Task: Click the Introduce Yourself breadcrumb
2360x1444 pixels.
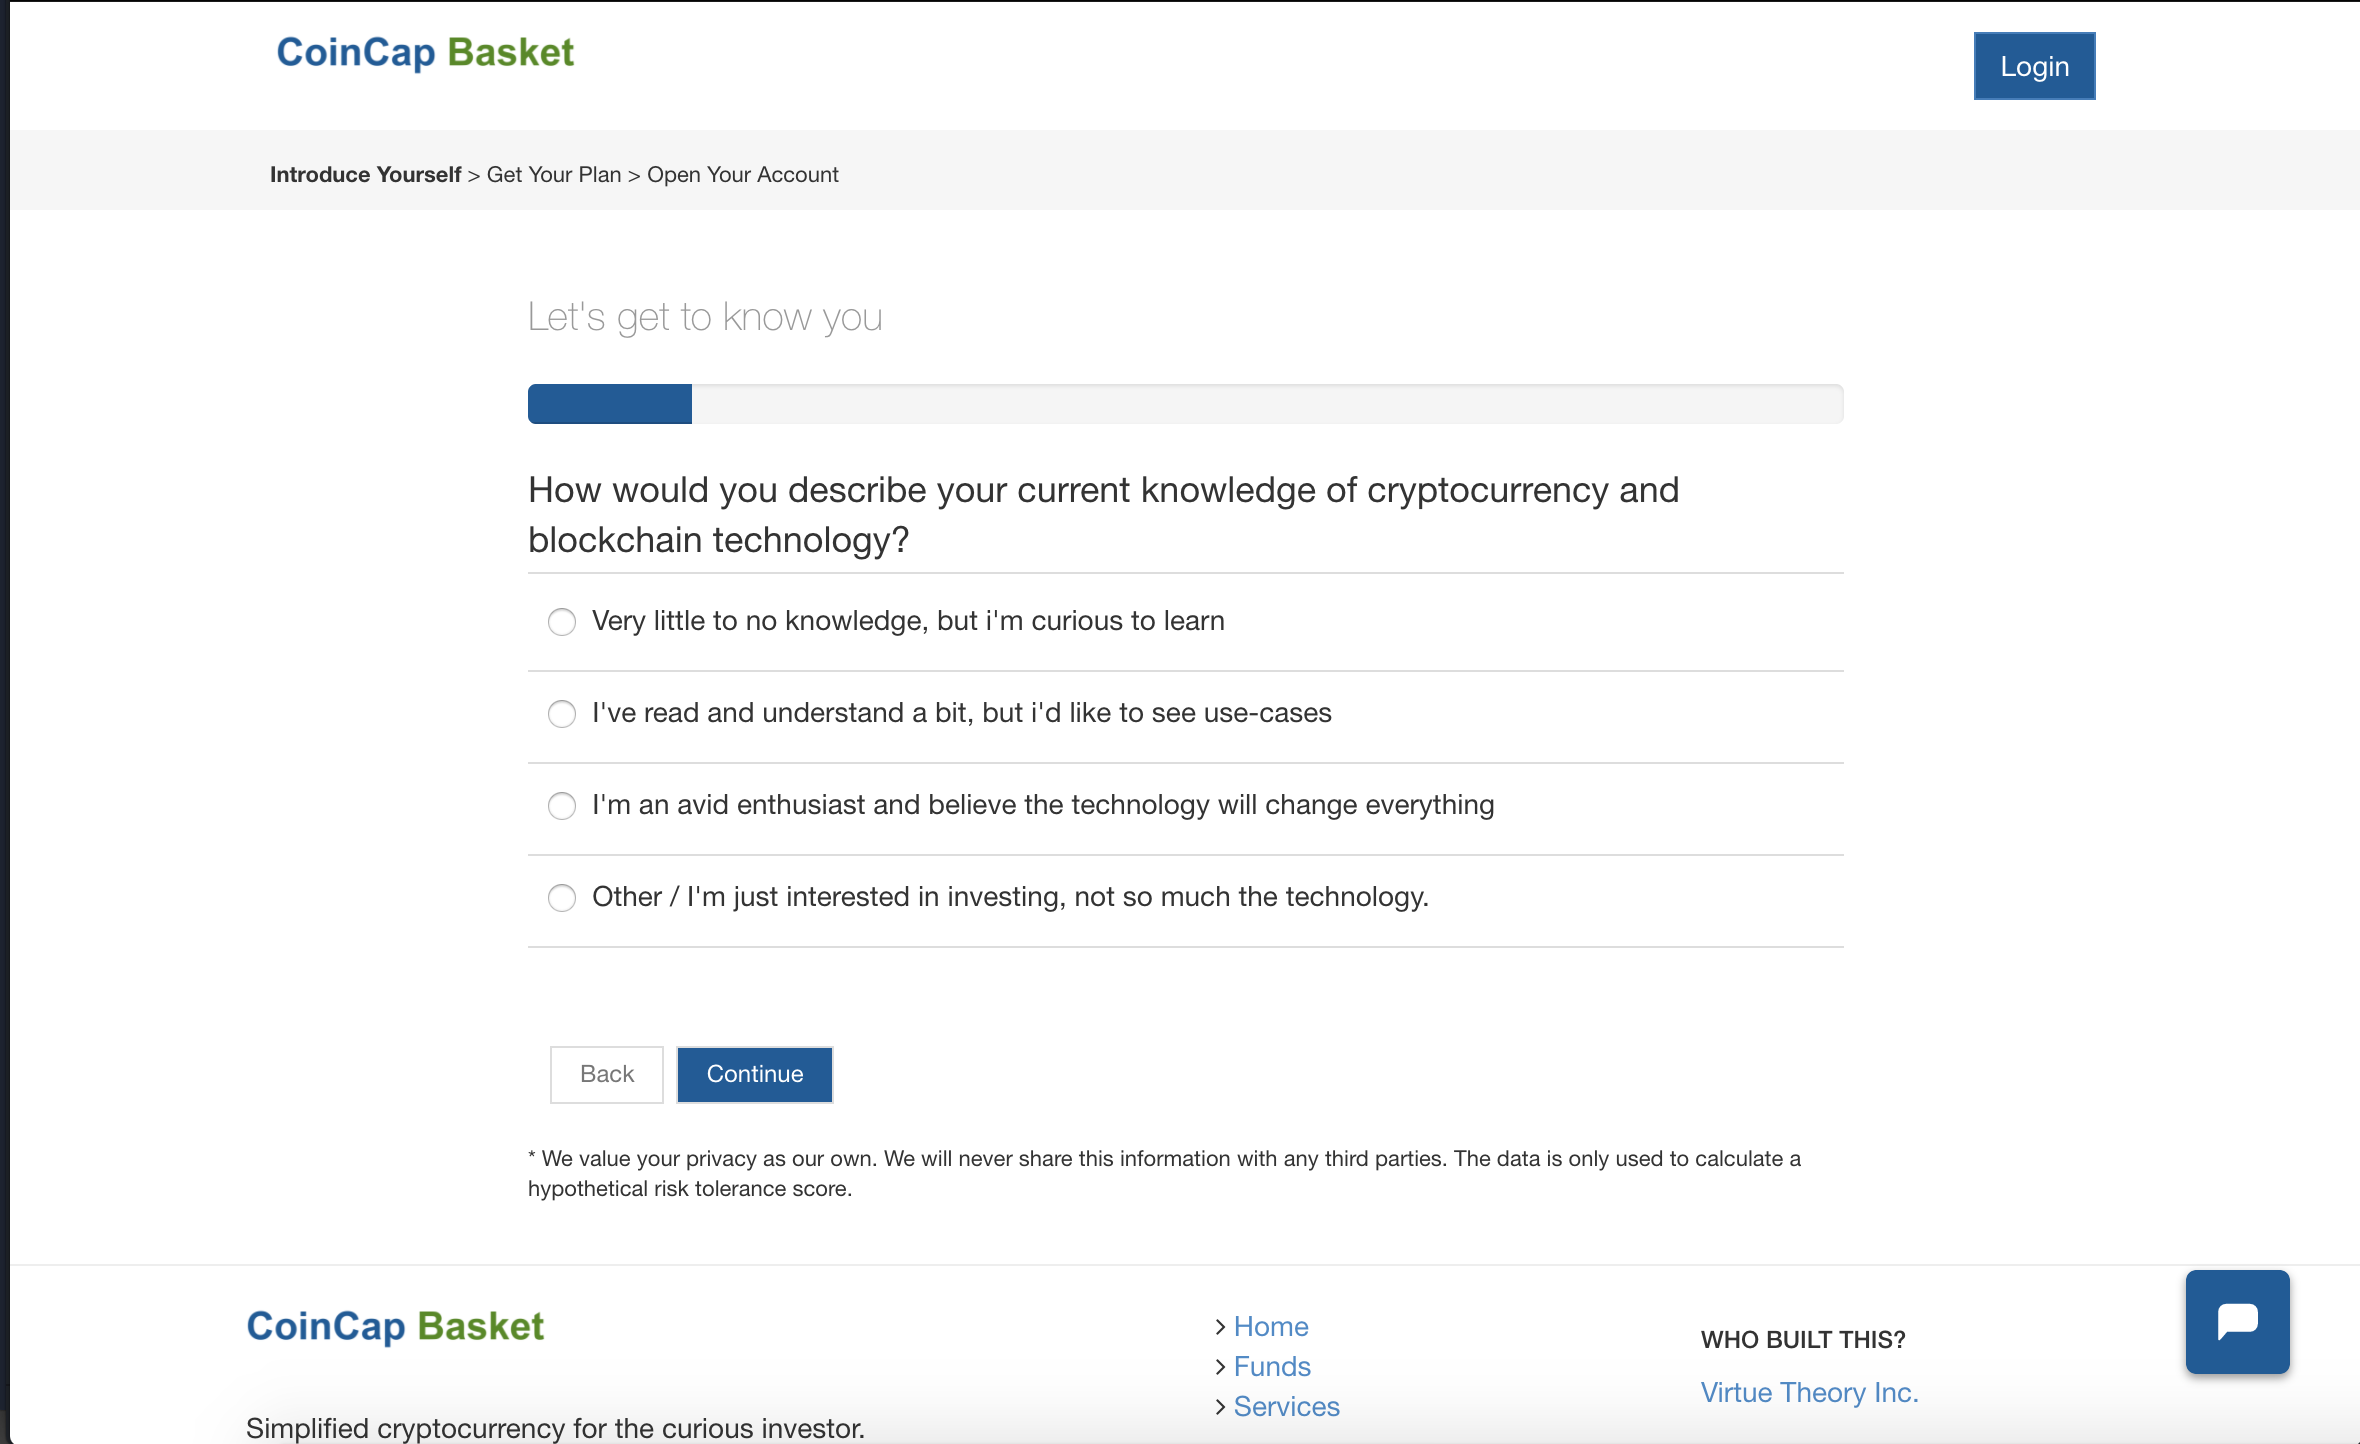Action: (366, 174)
